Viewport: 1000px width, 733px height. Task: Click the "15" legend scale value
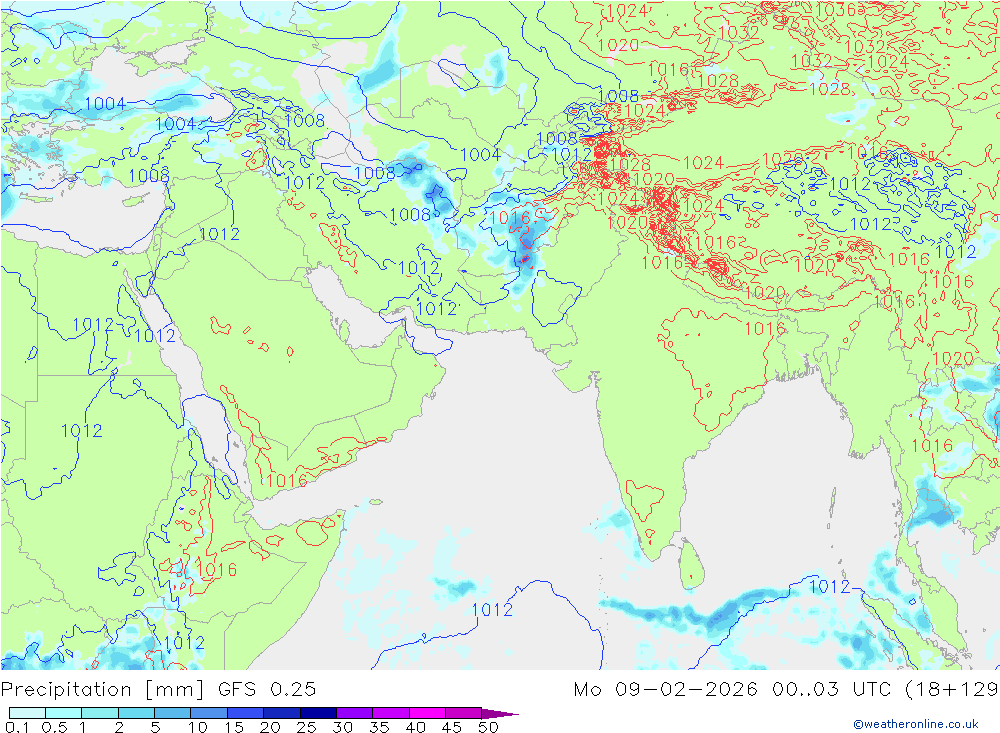pyautogui.click(x=234, y=727)
